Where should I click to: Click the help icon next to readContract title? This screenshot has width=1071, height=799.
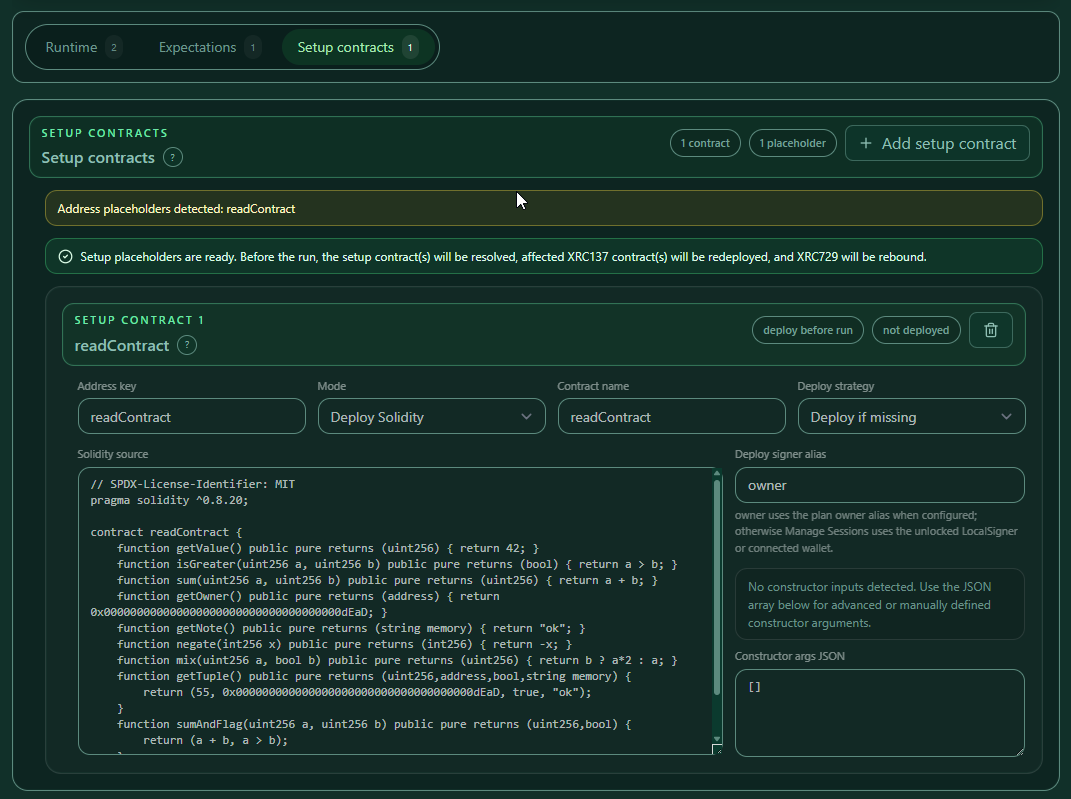tap(187, 346)
